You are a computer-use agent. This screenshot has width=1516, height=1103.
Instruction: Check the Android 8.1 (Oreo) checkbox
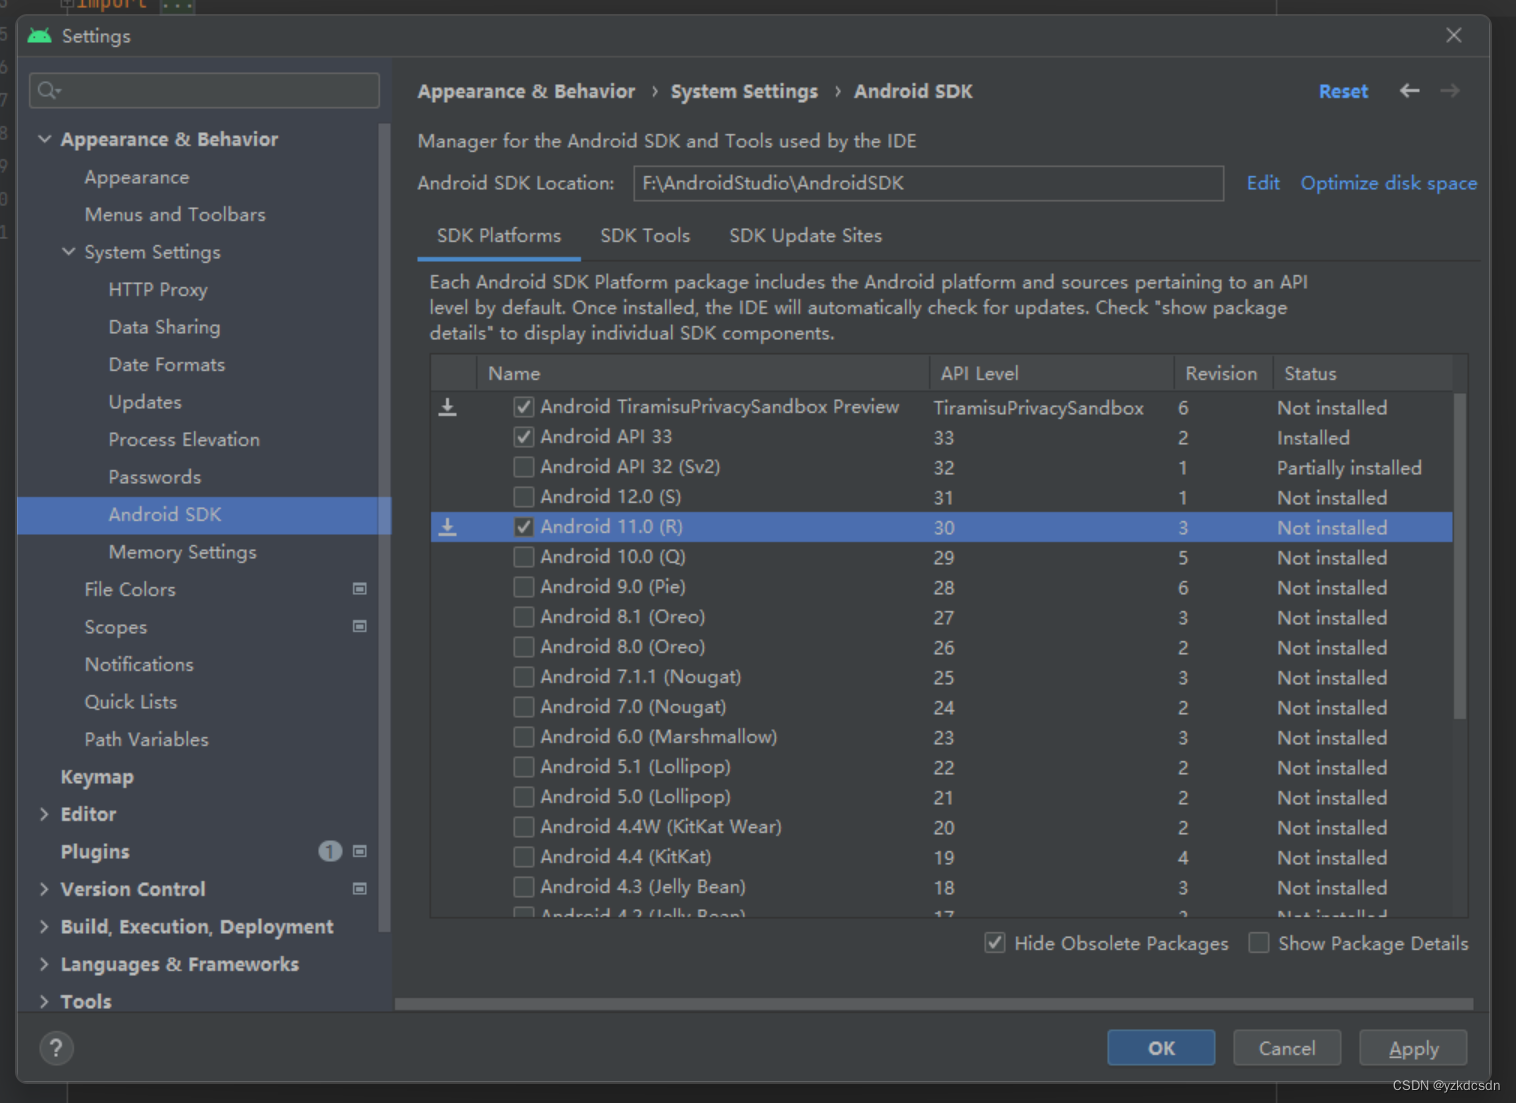(523, 617)
